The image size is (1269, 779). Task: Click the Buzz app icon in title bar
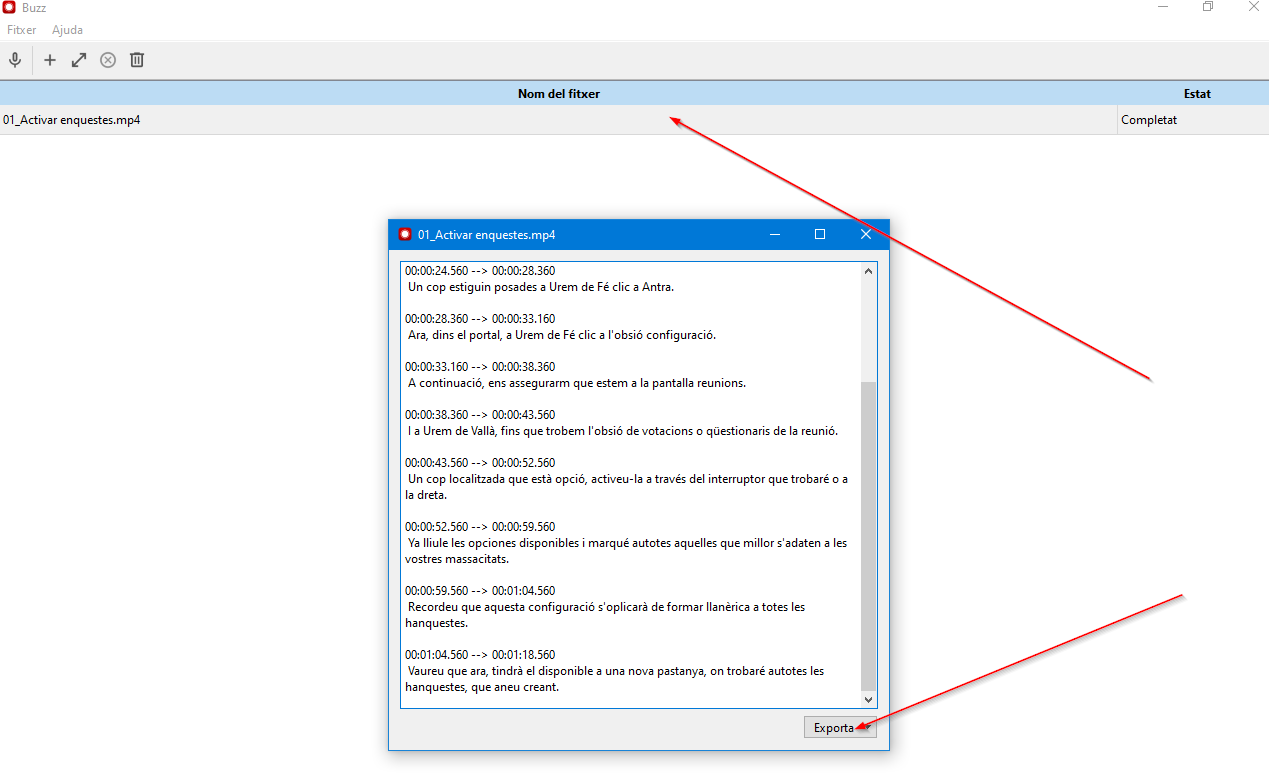click(9, 8)
